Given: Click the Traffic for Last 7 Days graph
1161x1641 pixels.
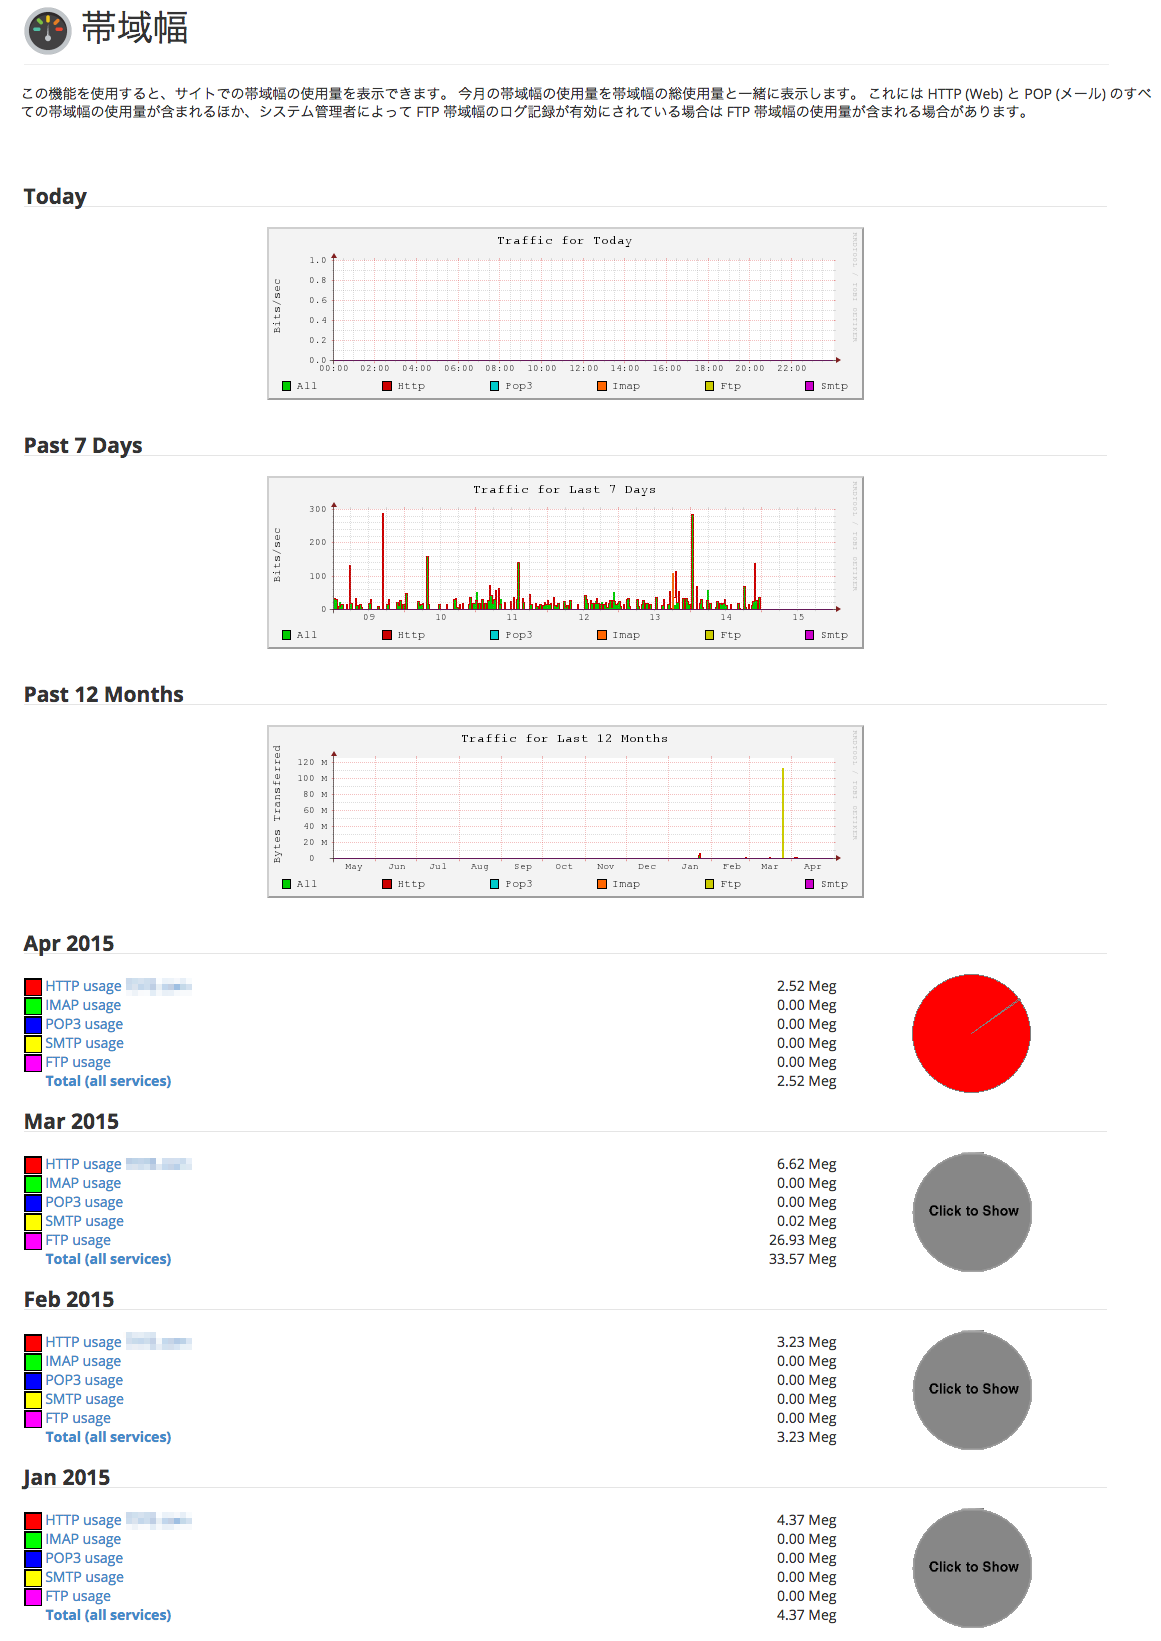Looking at the screenshot, I should coord(565,562).
